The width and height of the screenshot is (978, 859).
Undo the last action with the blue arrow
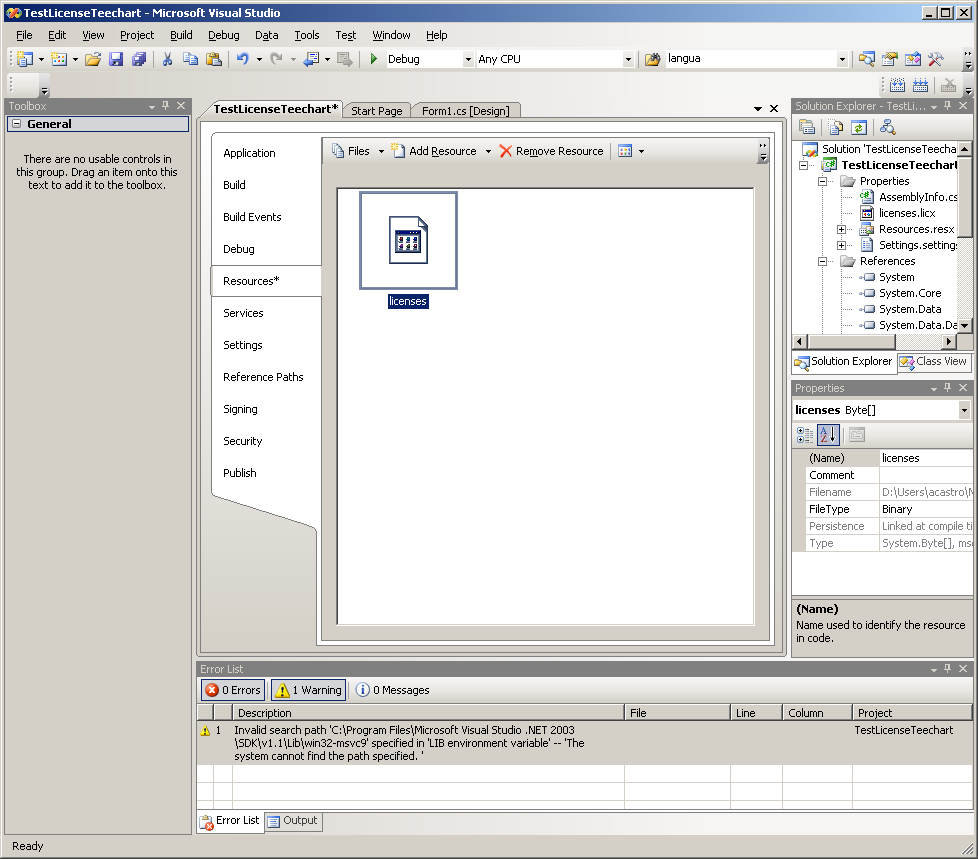tap(243, 59)
